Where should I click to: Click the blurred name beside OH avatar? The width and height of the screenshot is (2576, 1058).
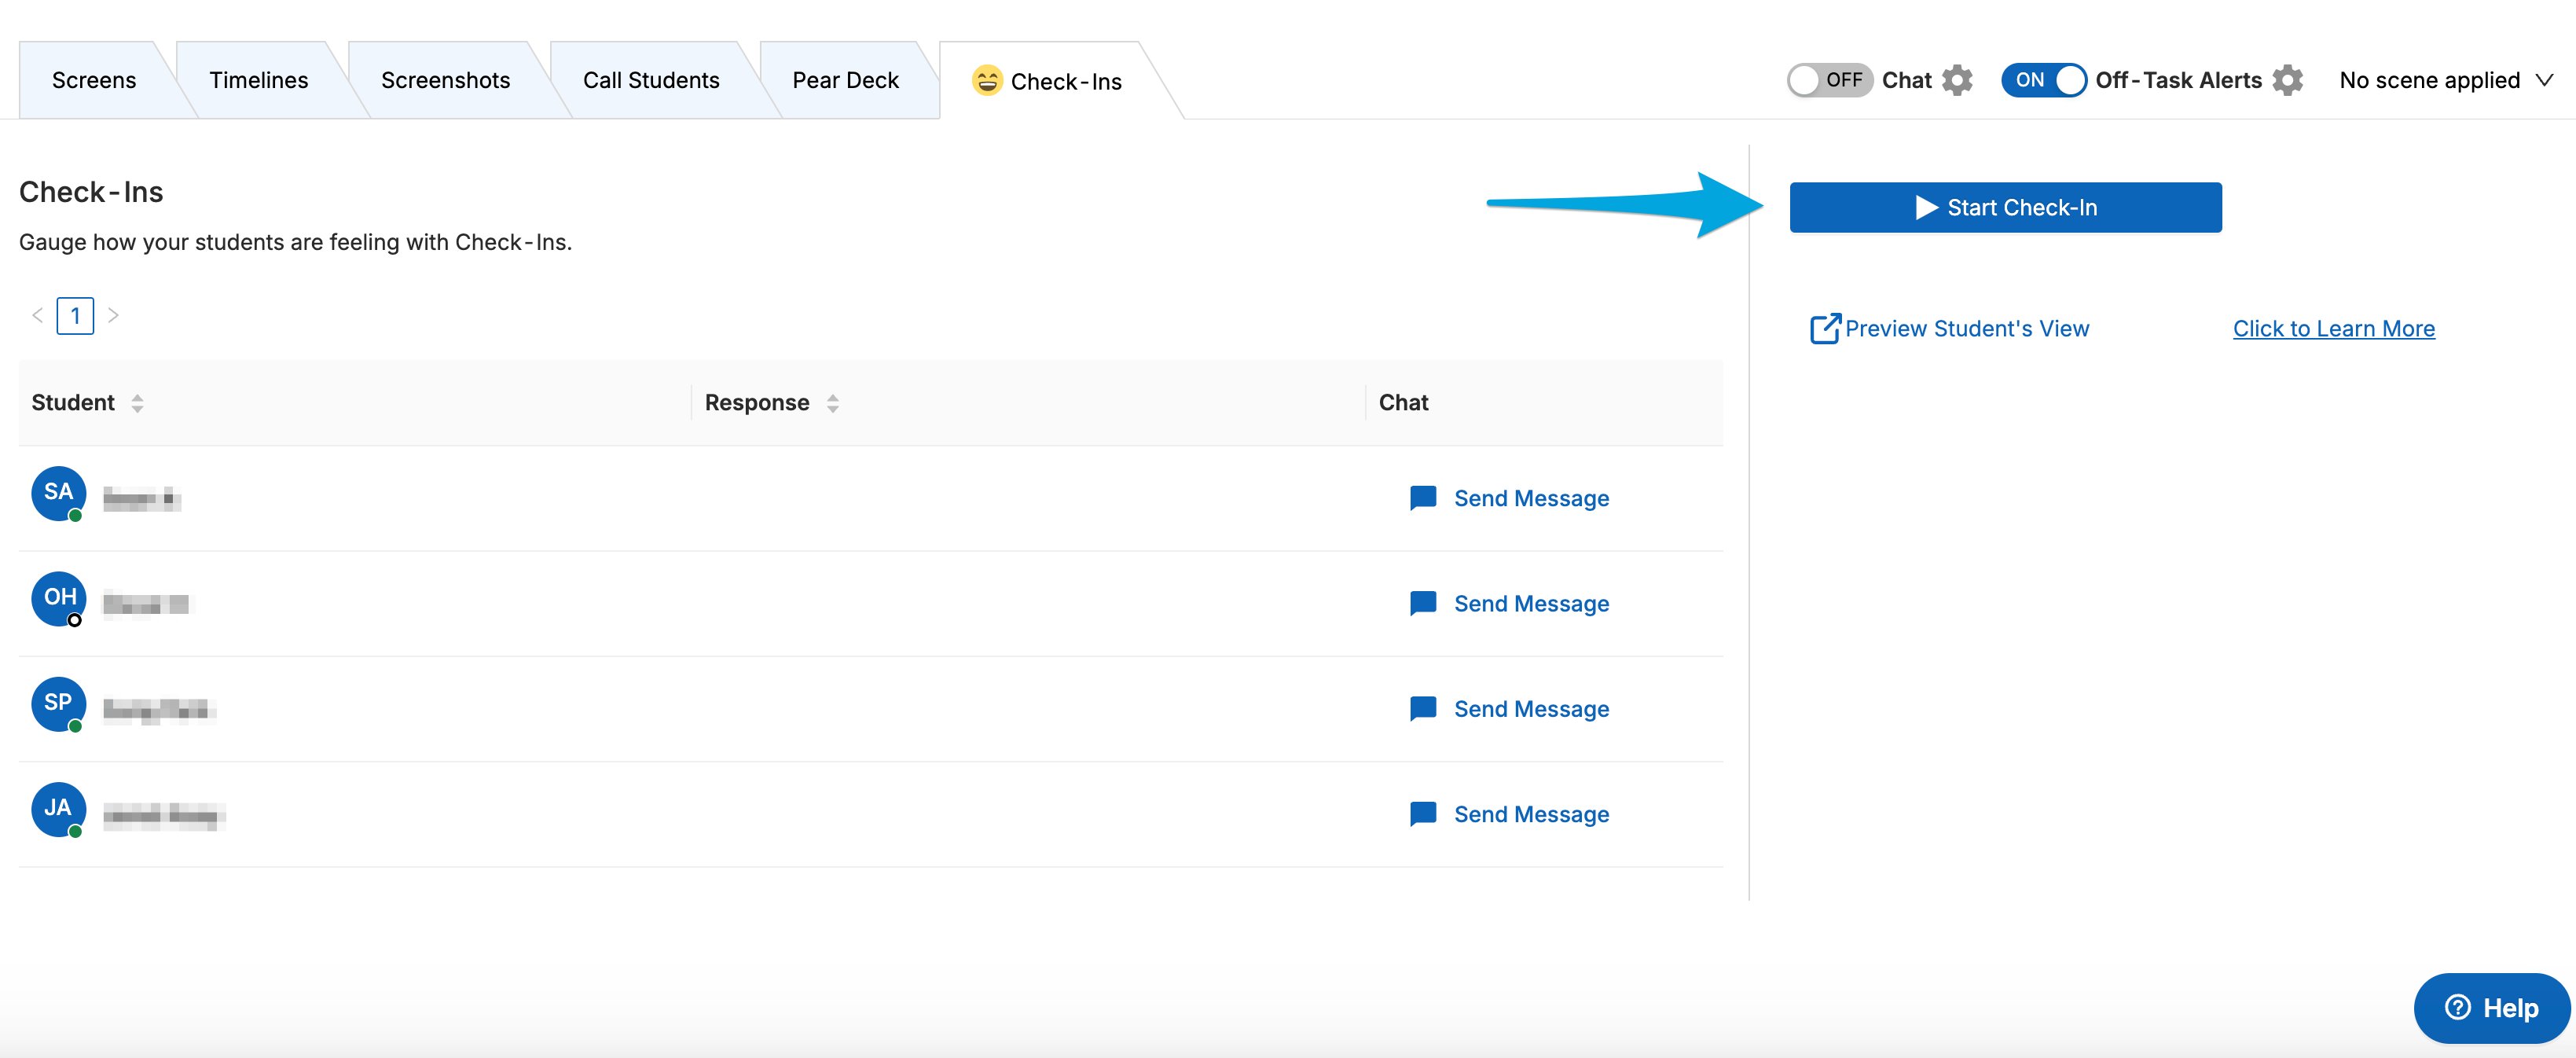(x=146, y=604)
